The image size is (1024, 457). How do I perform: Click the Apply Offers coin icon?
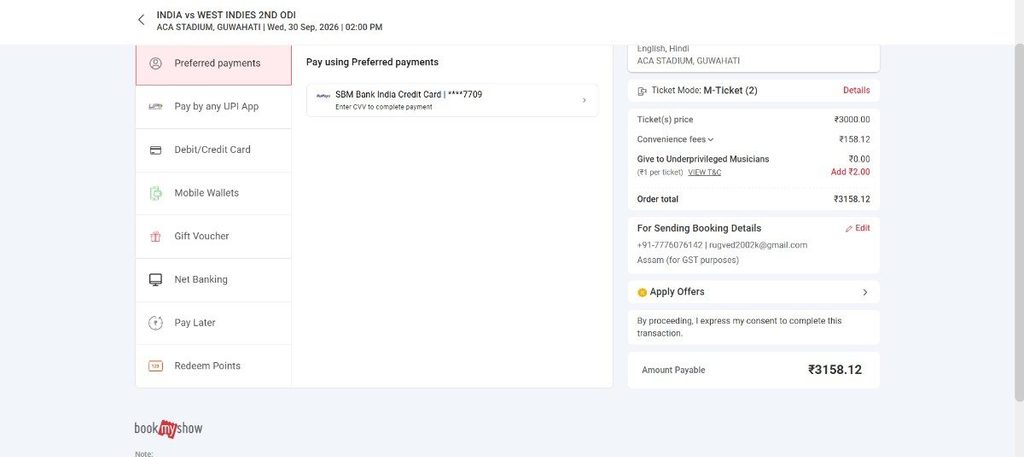click(x=642, y=292)
